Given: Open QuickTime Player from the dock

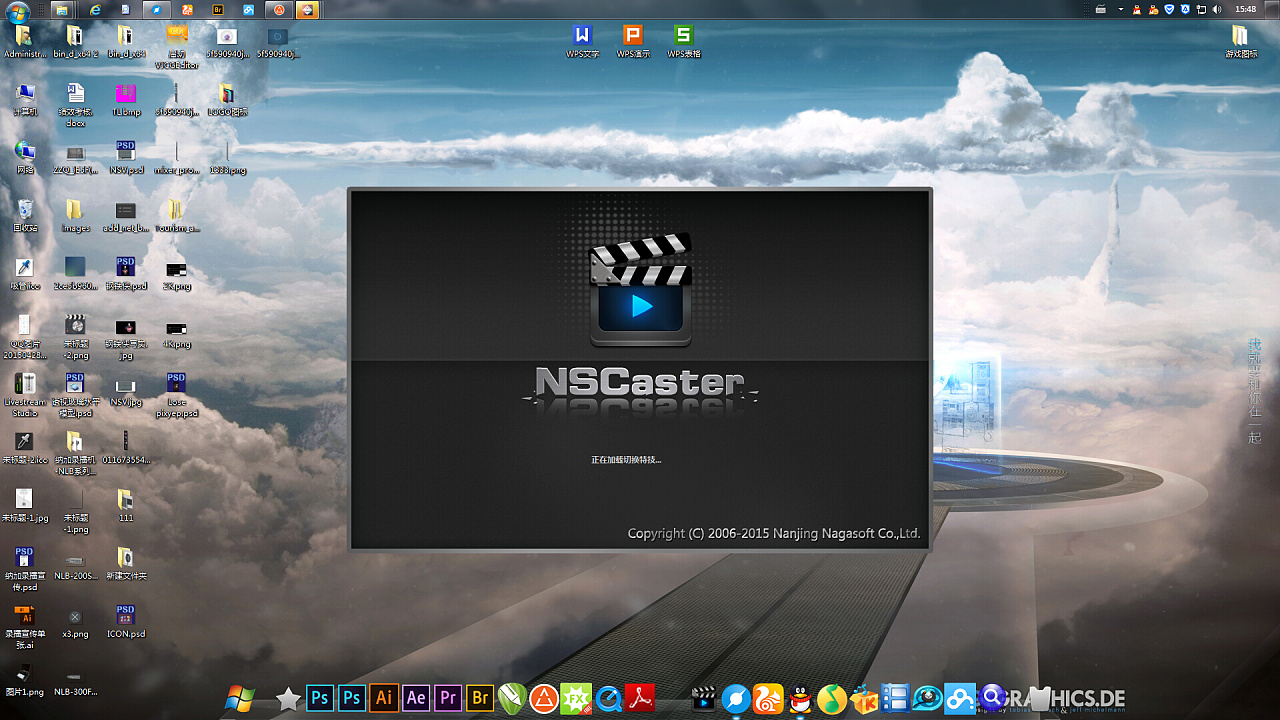Looking at the screenshot, I should 607,698.
